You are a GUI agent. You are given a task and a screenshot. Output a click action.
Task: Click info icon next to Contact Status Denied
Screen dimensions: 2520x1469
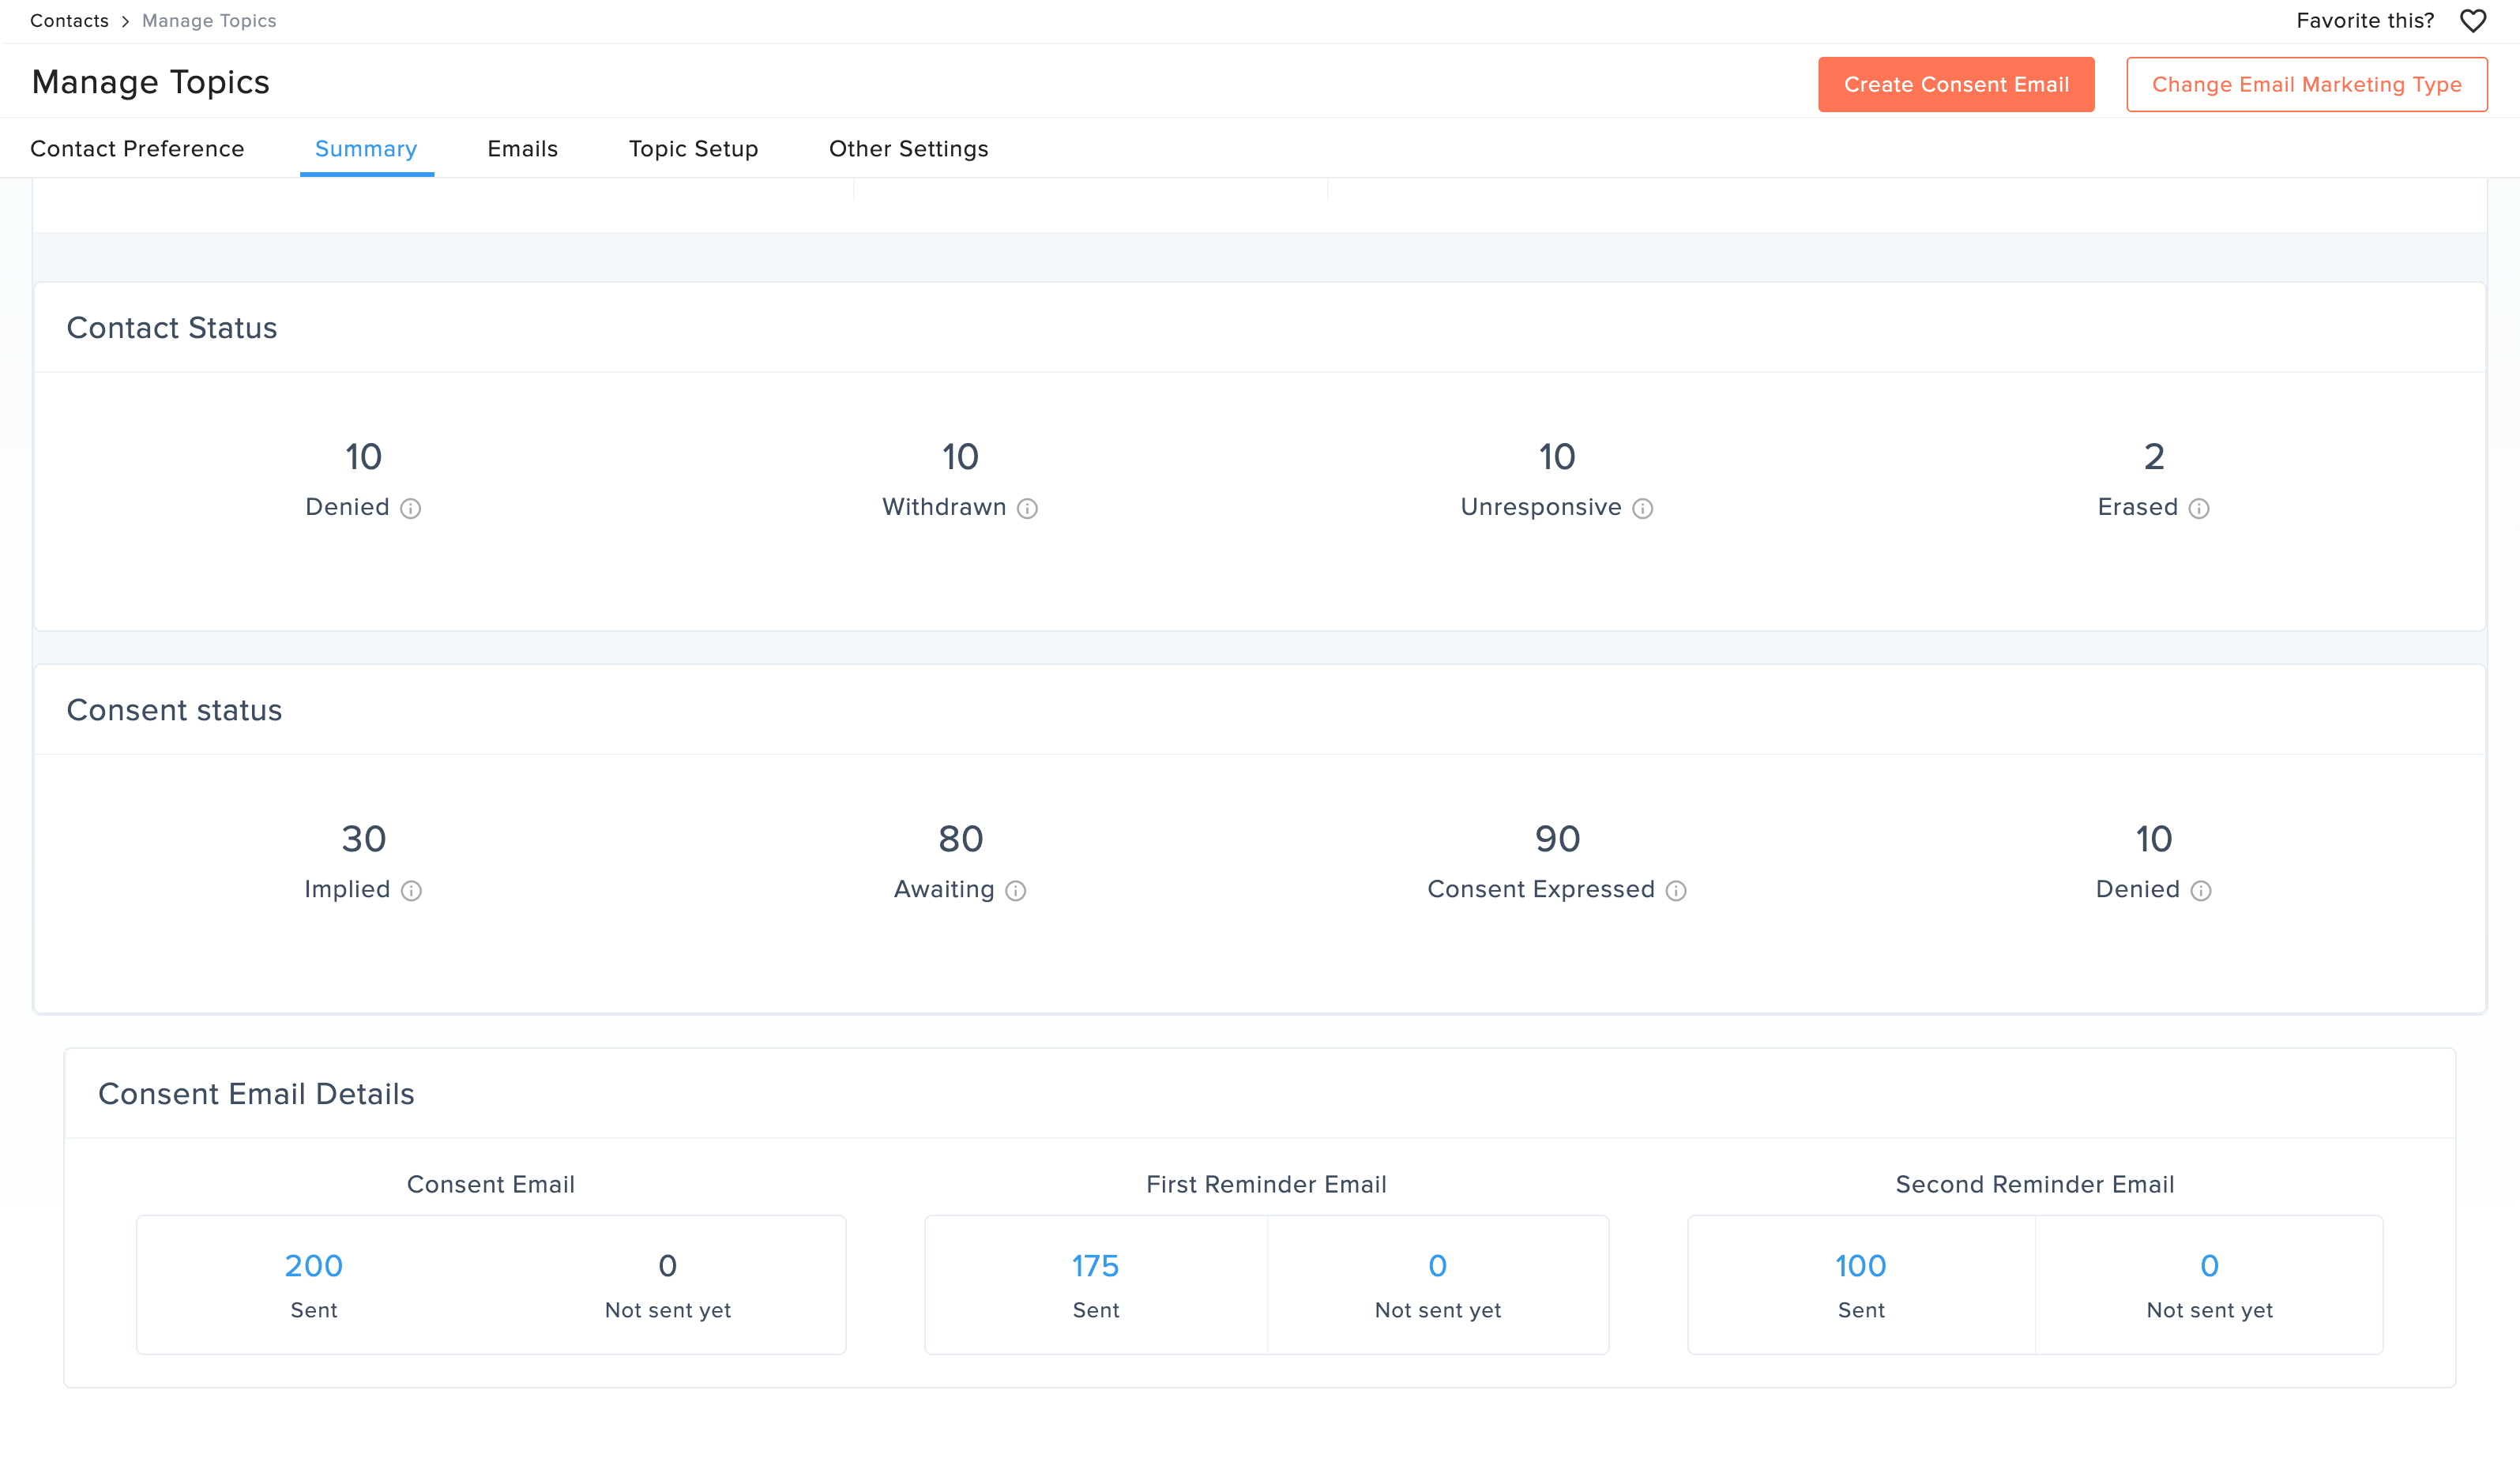[x=410, y=508]
